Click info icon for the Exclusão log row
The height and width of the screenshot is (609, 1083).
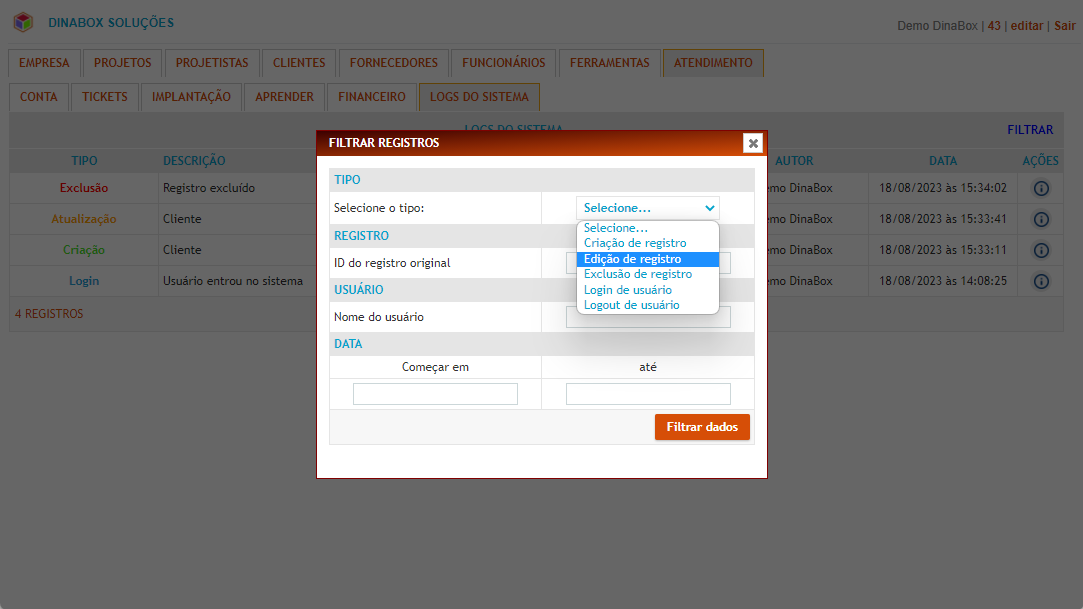[x=1040, y=188]
